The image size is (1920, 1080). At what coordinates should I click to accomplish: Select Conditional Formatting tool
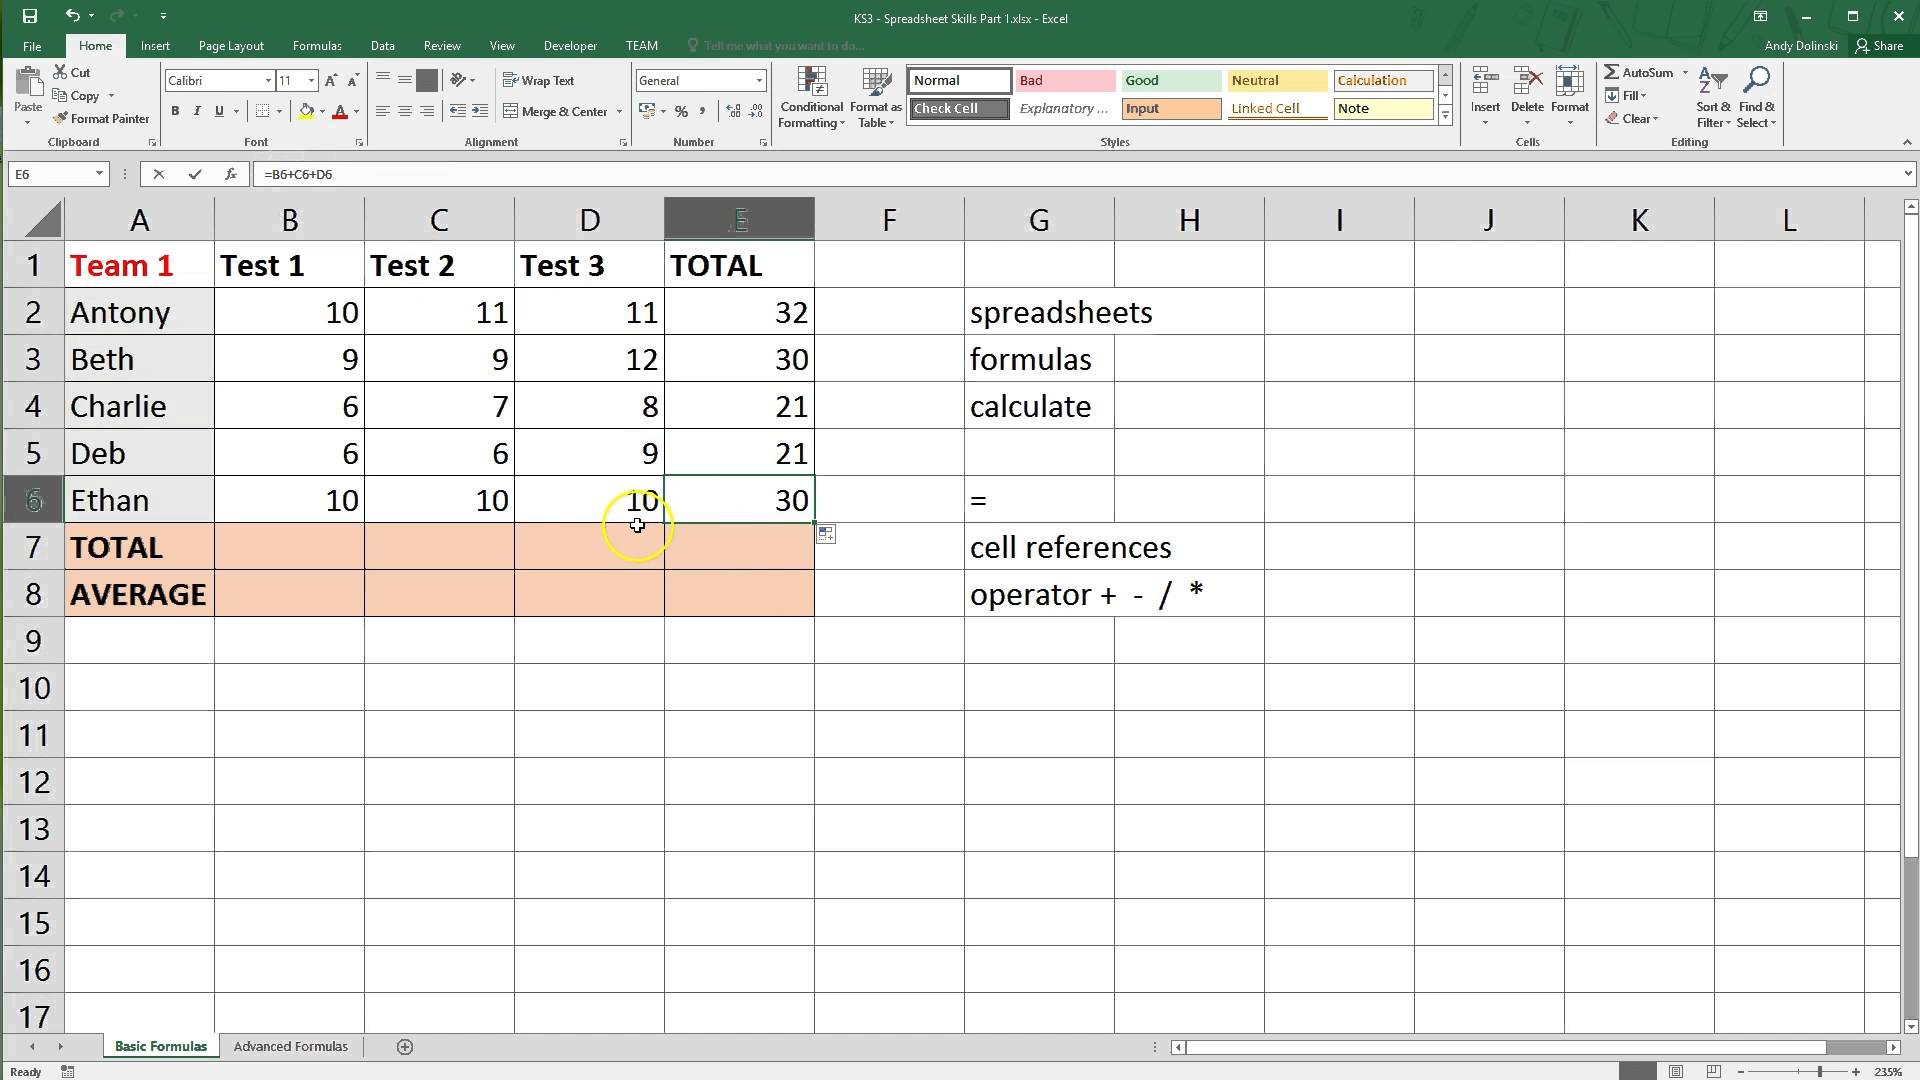pos(810,96)
